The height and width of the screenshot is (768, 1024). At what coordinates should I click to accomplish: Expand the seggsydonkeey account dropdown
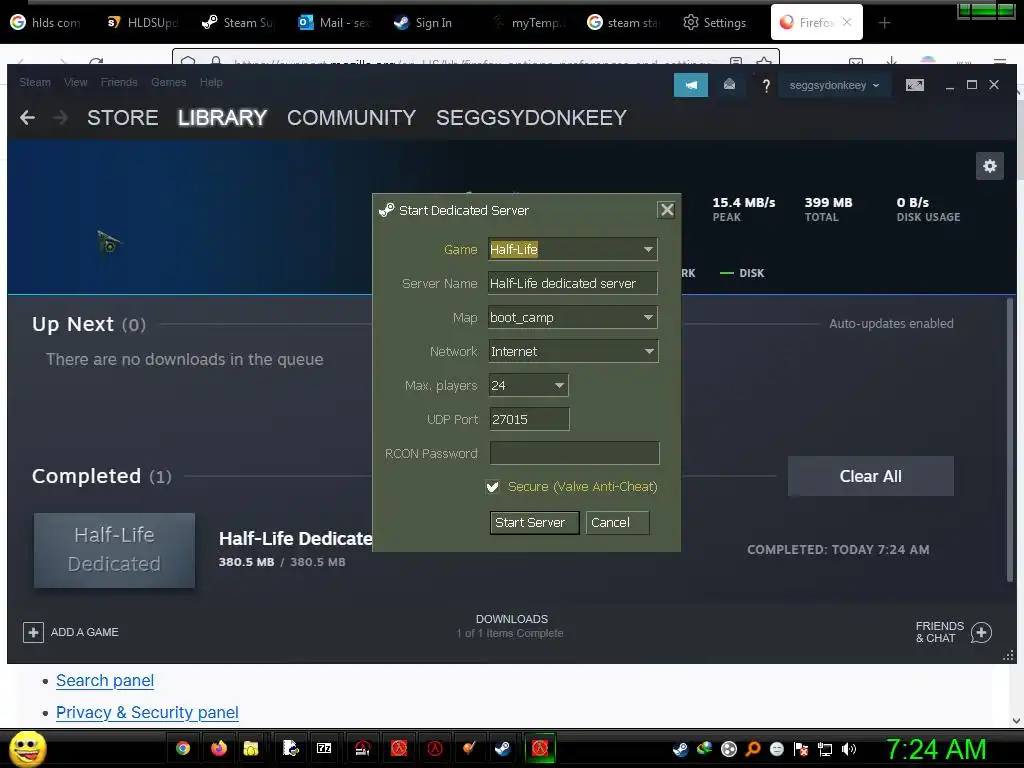coord(834,85)
